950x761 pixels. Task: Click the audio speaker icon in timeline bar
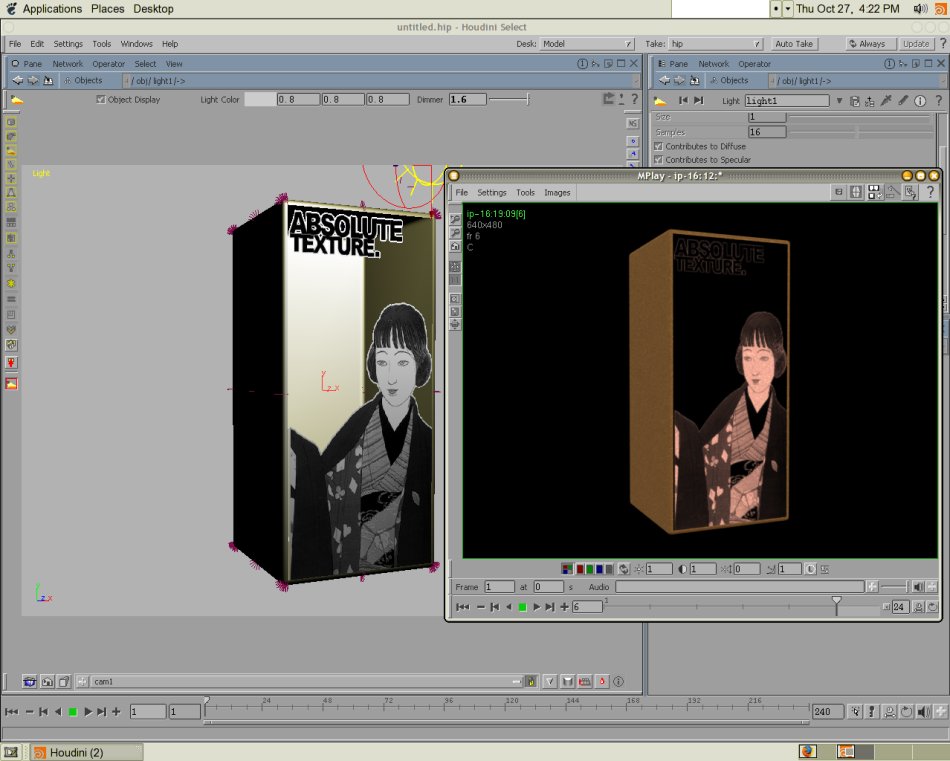click(x=923, y=711)
